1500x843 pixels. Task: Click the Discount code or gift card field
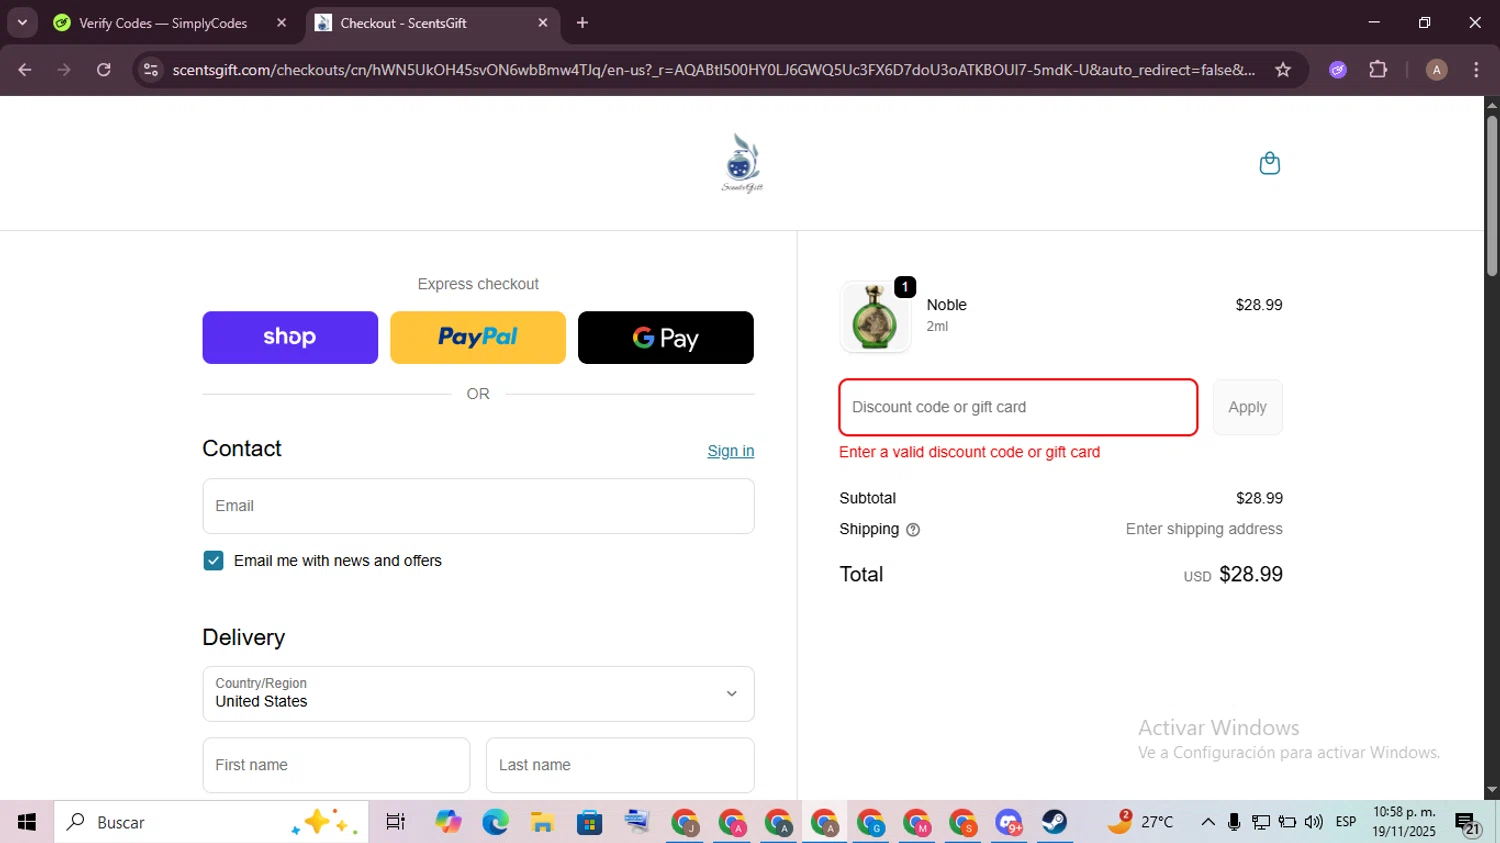click(x=1018, y=407)
